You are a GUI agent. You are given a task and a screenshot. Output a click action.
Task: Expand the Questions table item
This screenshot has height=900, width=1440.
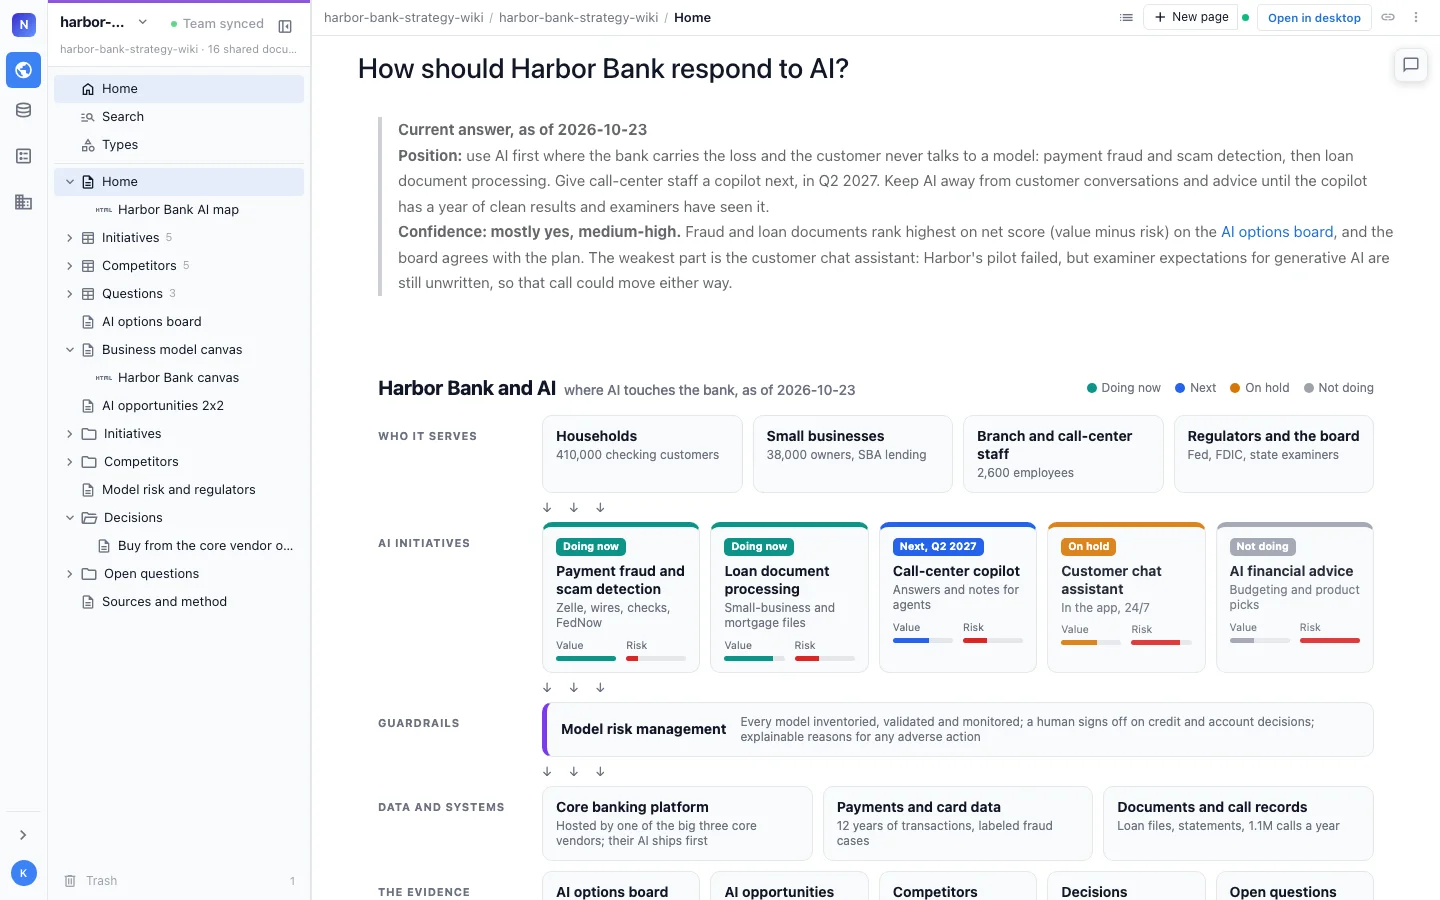coord(70,294)
